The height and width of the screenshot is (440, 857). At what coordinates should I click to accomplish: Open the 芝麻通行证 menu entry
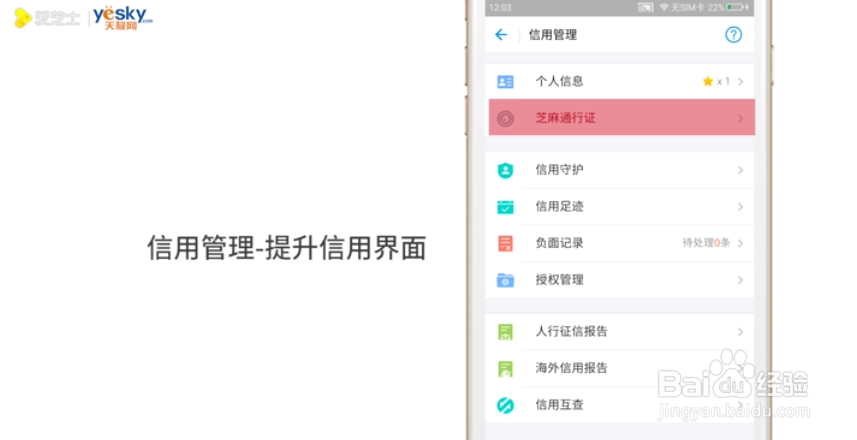[x=566, y=118]
